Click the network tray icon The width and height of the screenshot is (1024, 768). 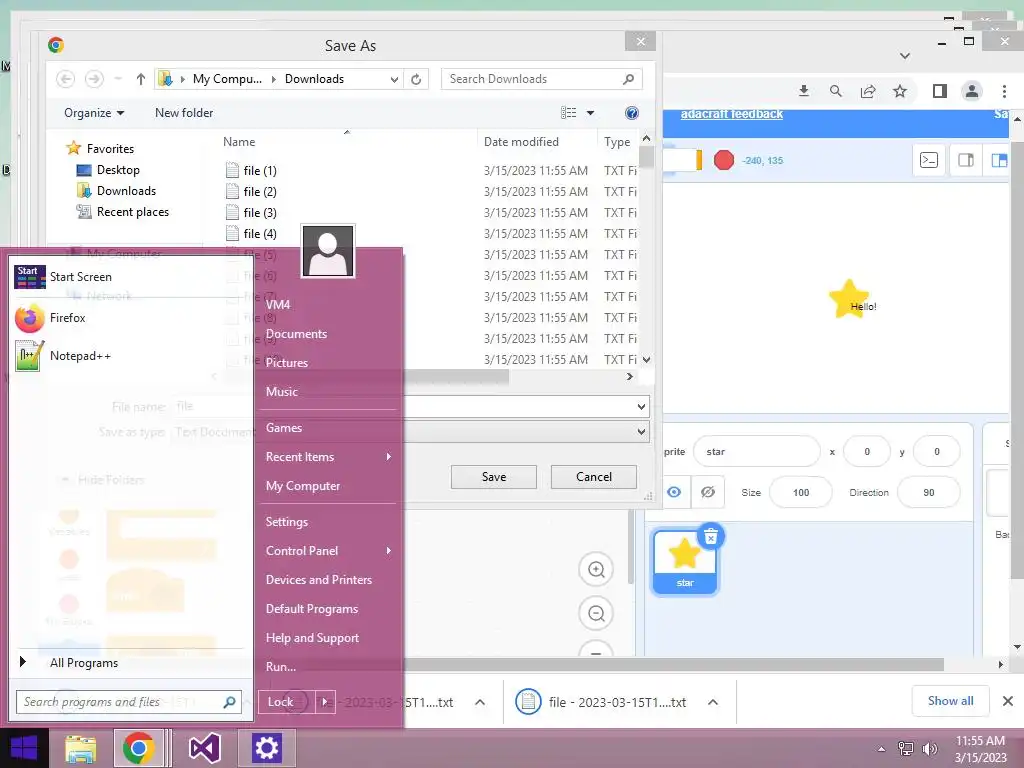[906, 748]
